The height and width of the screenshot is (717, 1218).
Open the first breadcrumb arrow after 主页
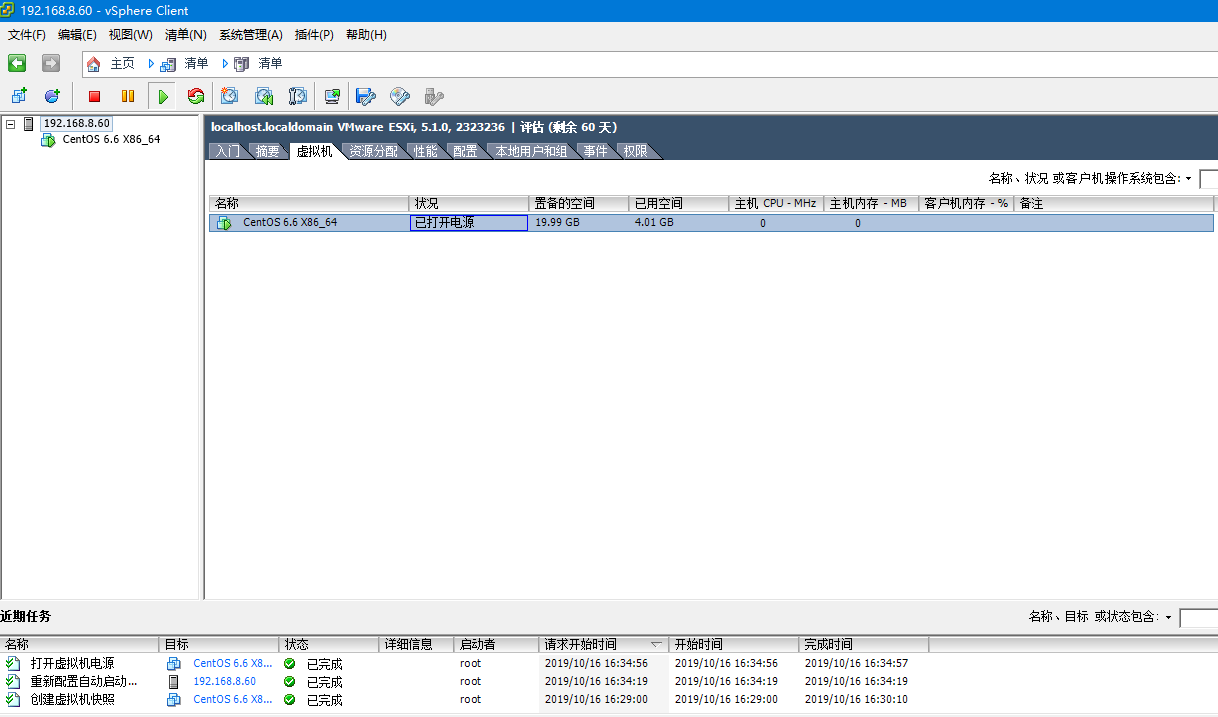coord(151,64)
